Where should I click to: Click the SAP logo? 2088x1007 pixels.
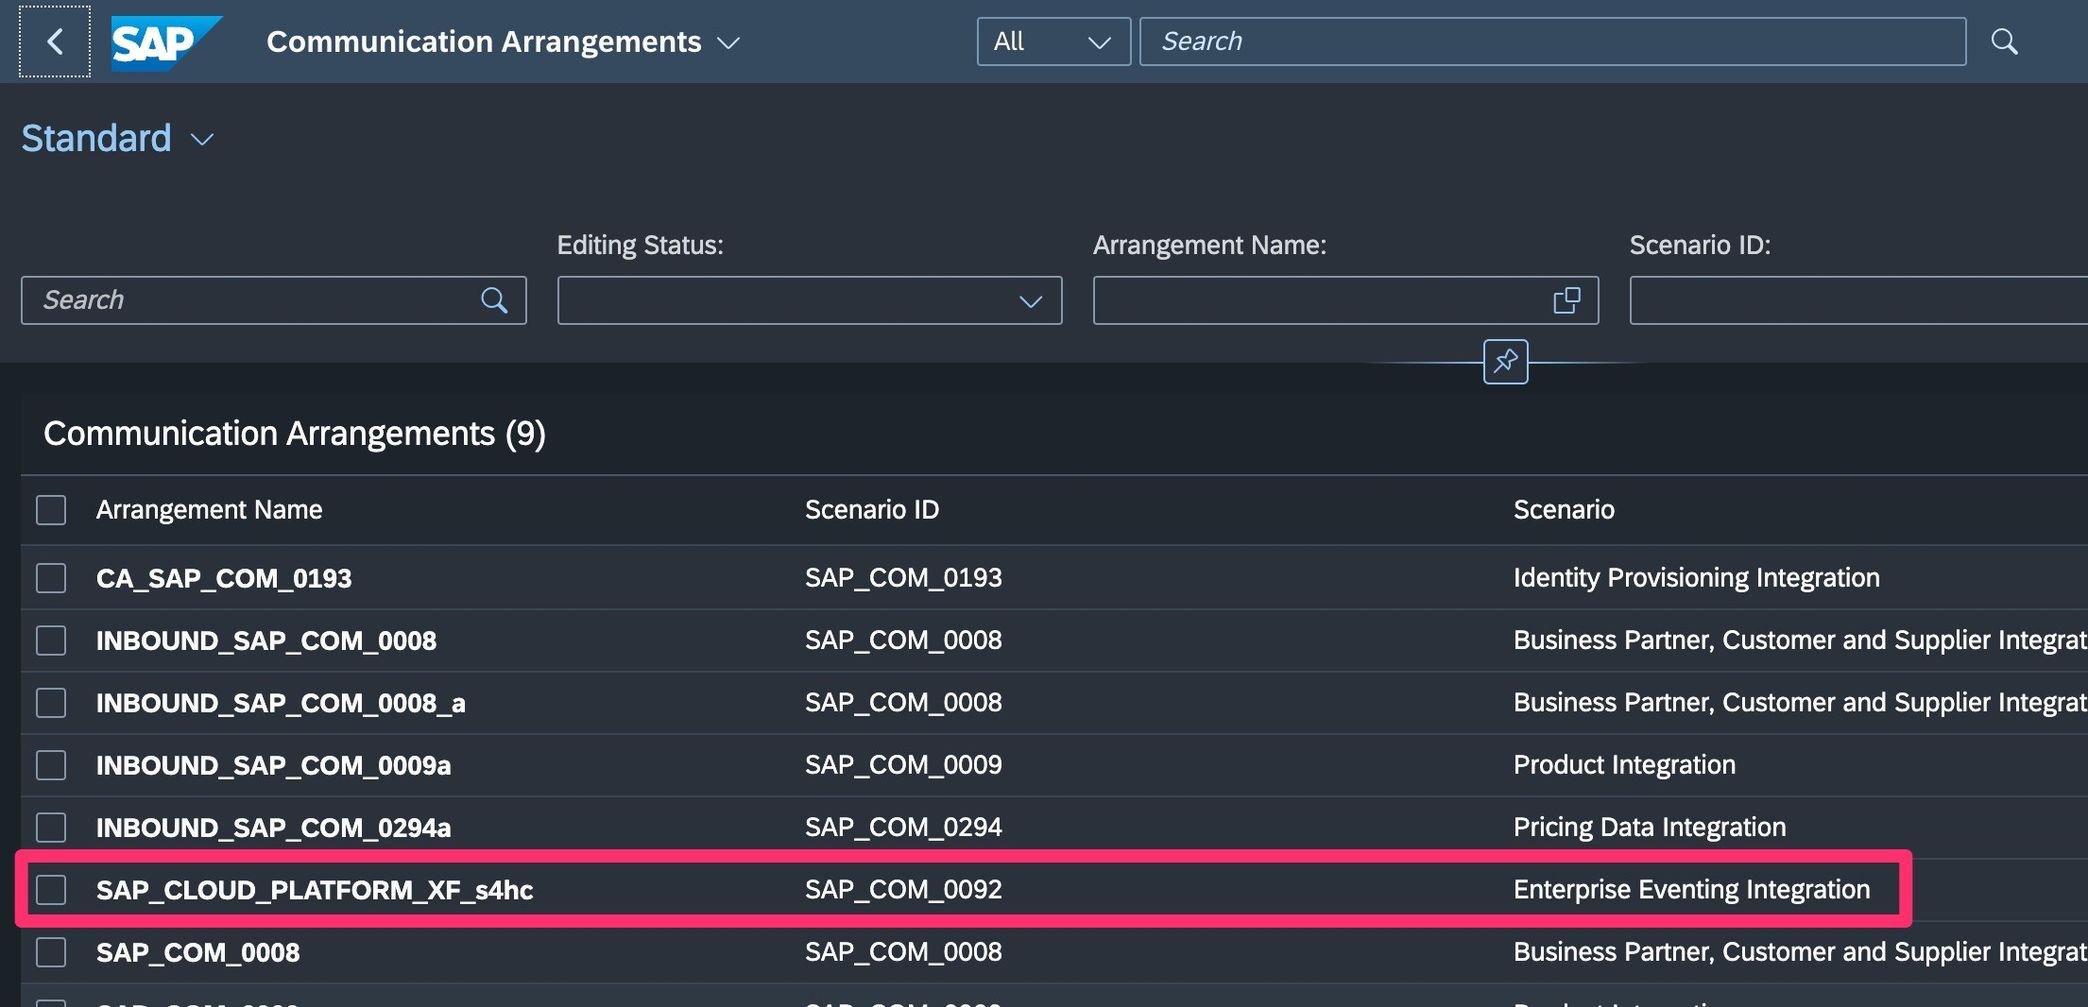[x=164, y=42]
